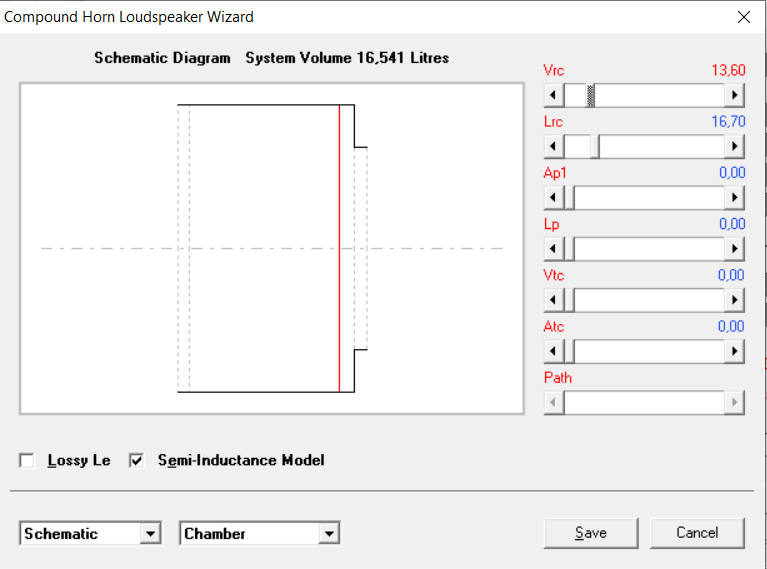767x569 pixels.
Task: Enable the Lossy Le checkbox
Action: [27, 460]
